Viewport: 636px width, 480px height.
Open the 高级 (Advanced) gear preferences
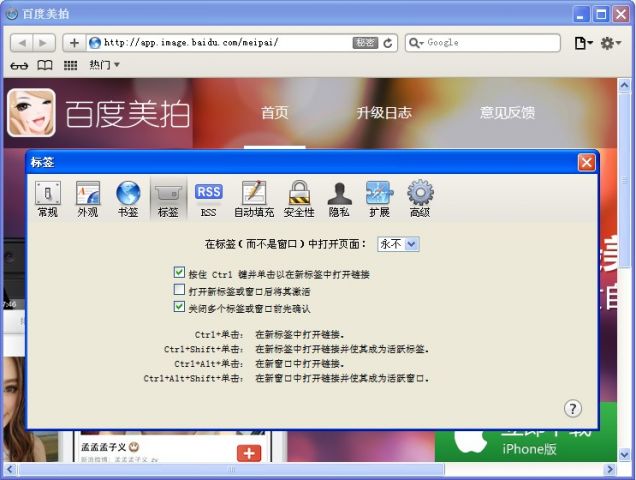[x=419, y=199]
